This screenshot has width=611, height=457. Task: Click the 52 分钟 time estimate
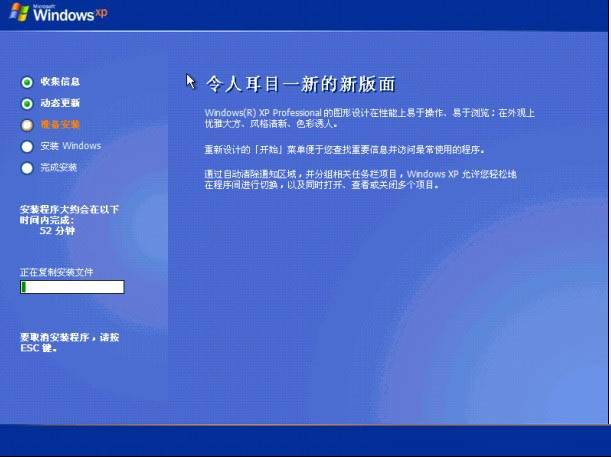pos(57,230)
